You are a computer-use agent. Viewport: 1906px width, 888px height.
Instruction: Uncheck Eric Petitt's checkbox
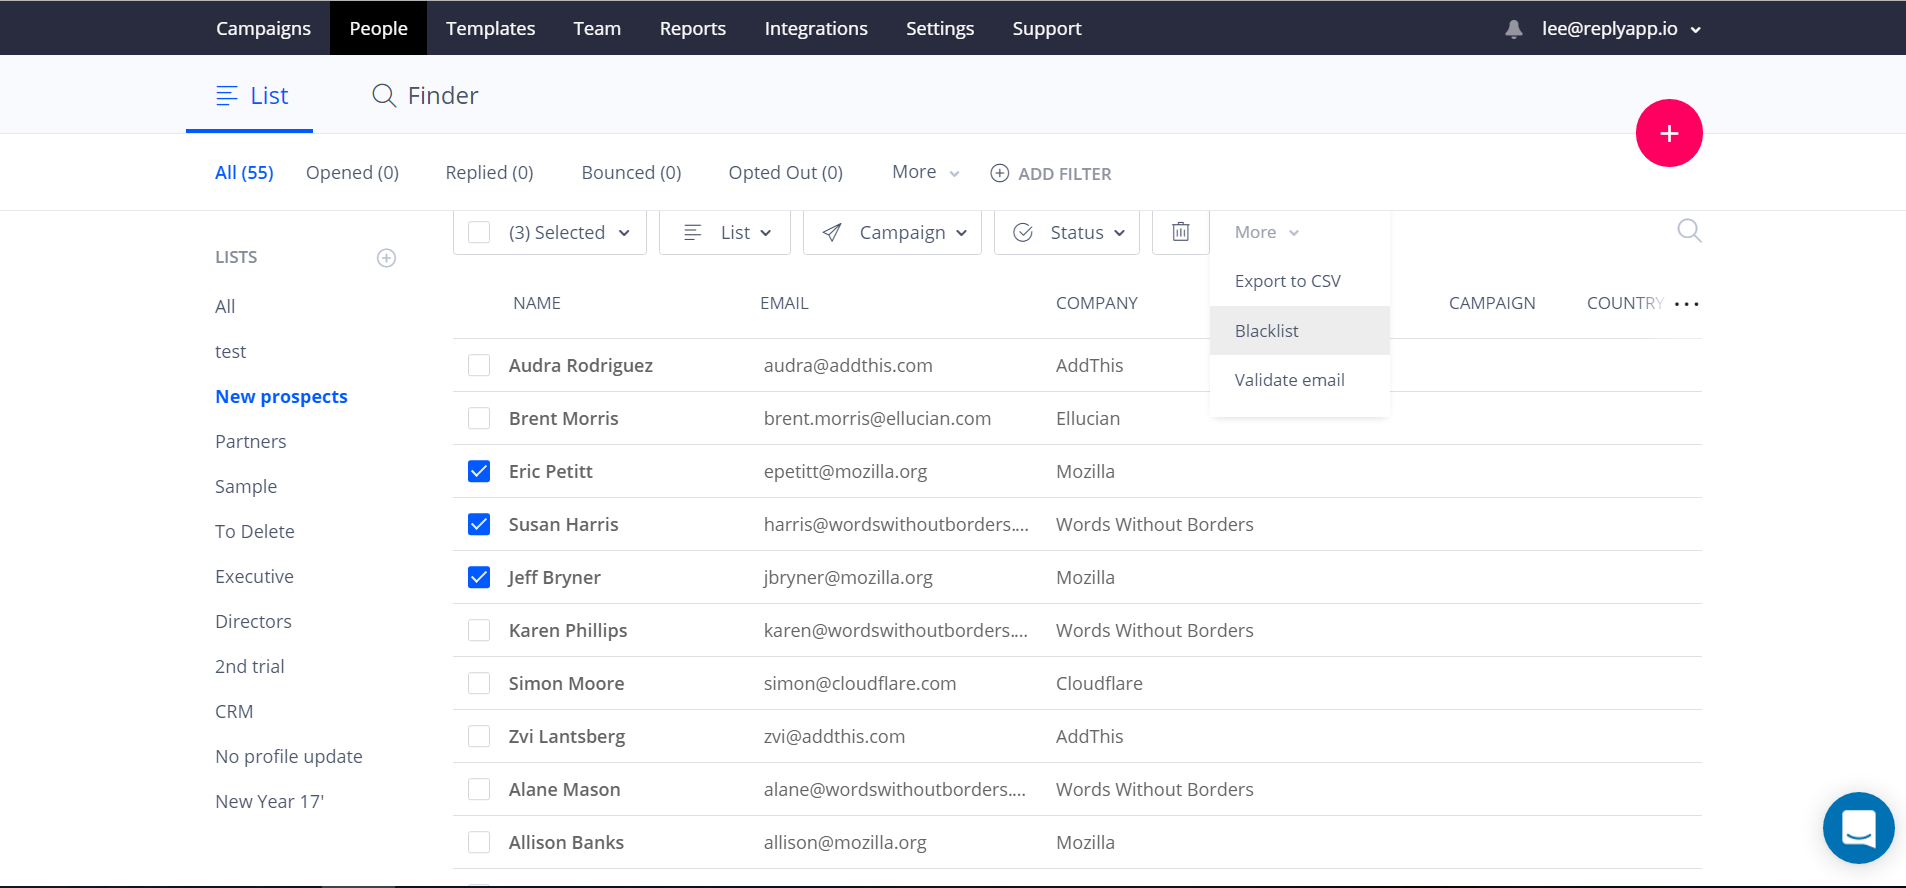point(479,471)
